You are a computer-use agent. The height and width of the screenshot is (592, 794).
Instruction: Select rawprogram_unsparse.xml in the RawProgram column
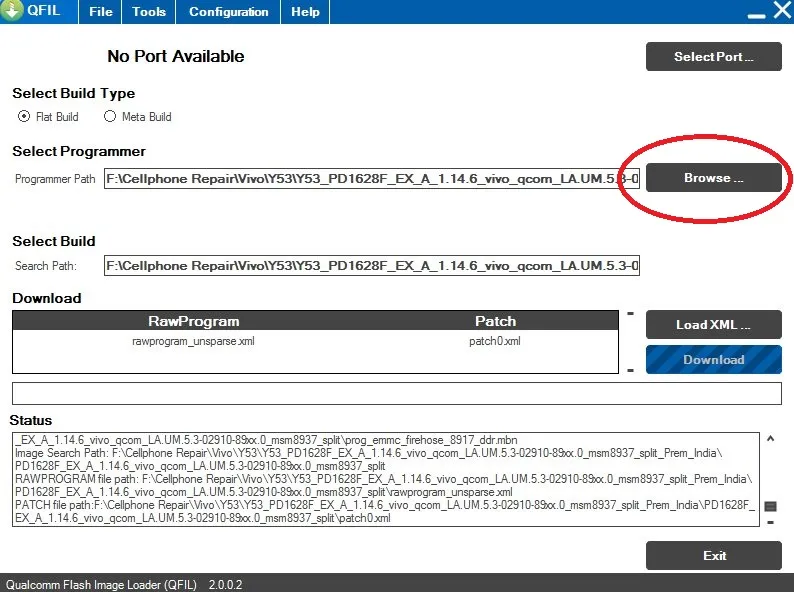click(x=193, y=341)
